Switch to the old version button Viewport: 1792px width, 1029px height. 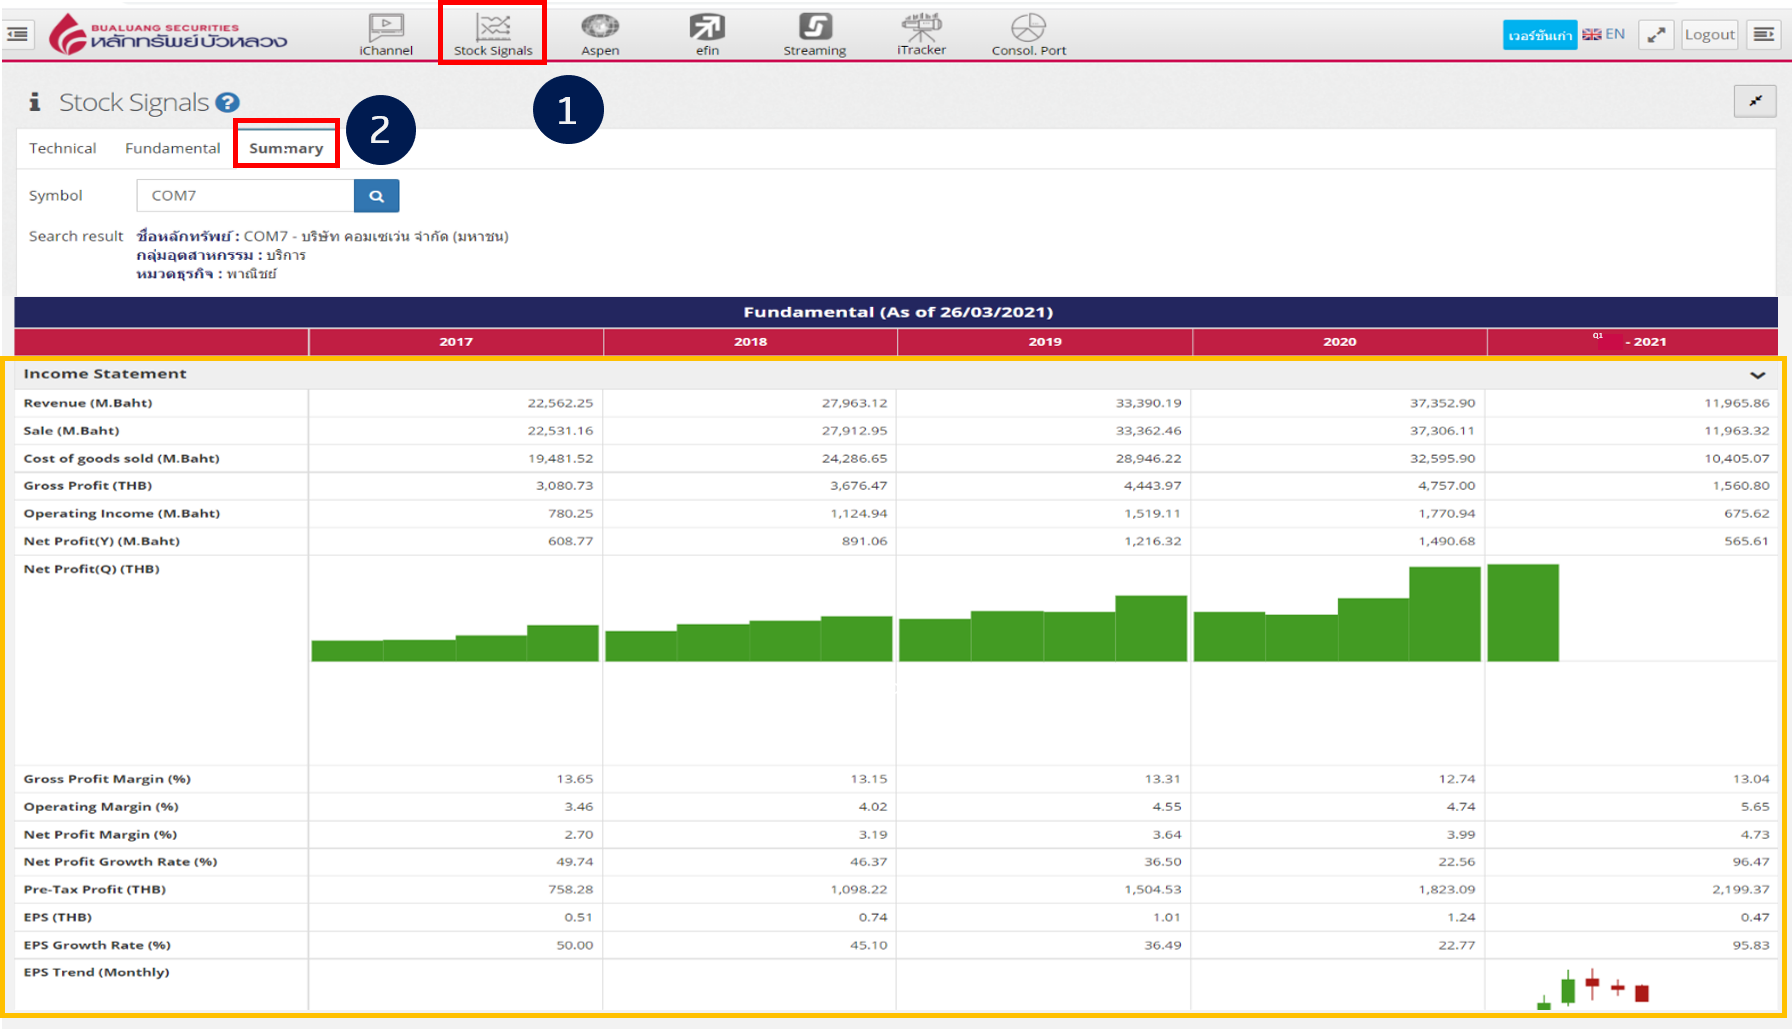[1540, 35]
